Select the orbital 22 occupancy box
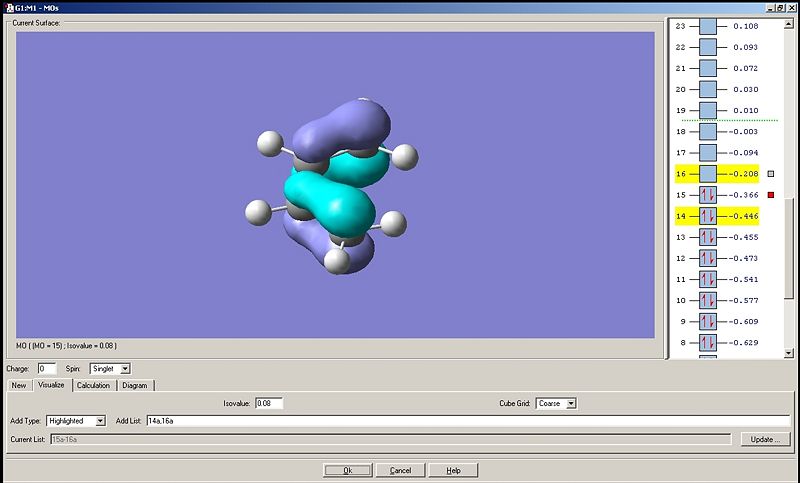The width and height of the screenshot is (800, 483). [x=708, y=47]
